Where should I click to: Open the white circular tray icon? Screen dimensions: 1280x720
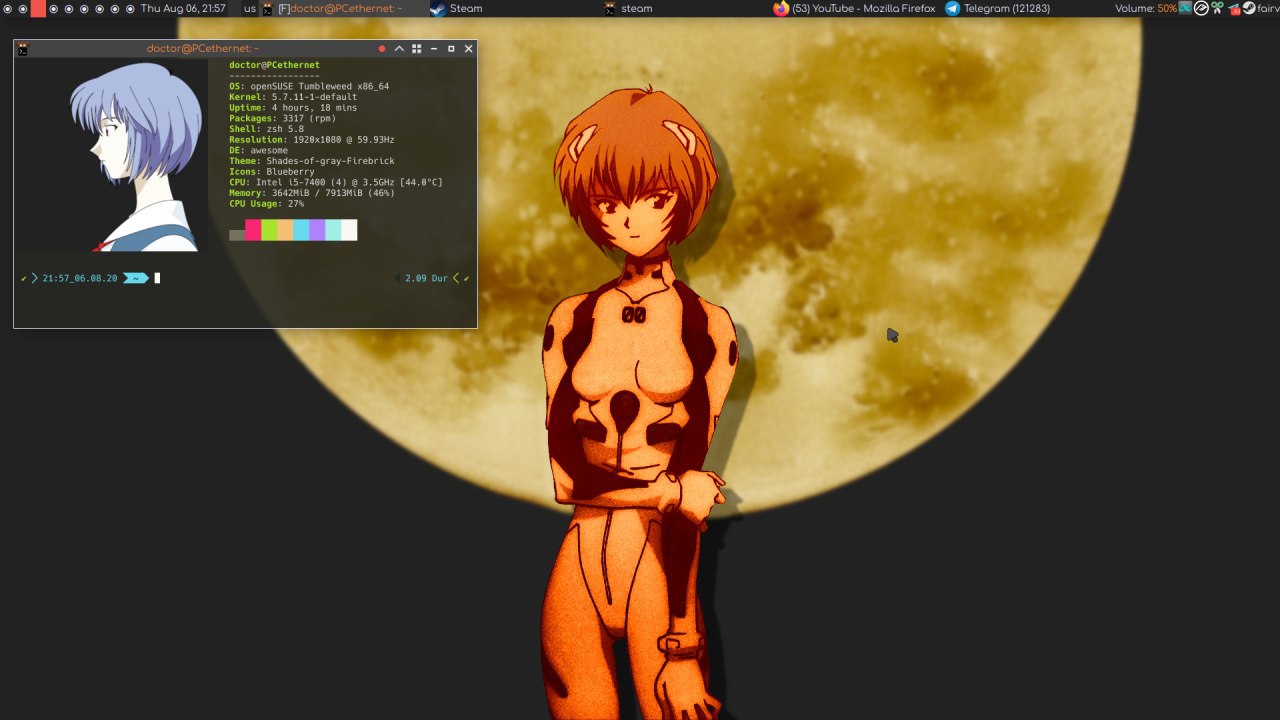click(x=1201, y=8)
